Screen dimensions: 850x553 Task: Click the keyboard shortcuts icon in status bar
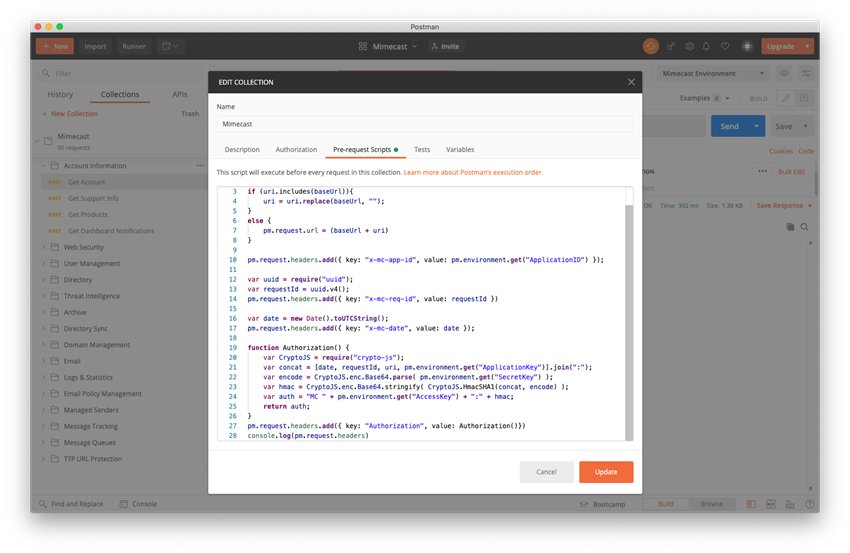pyautogui.click(x=790, y=504)
